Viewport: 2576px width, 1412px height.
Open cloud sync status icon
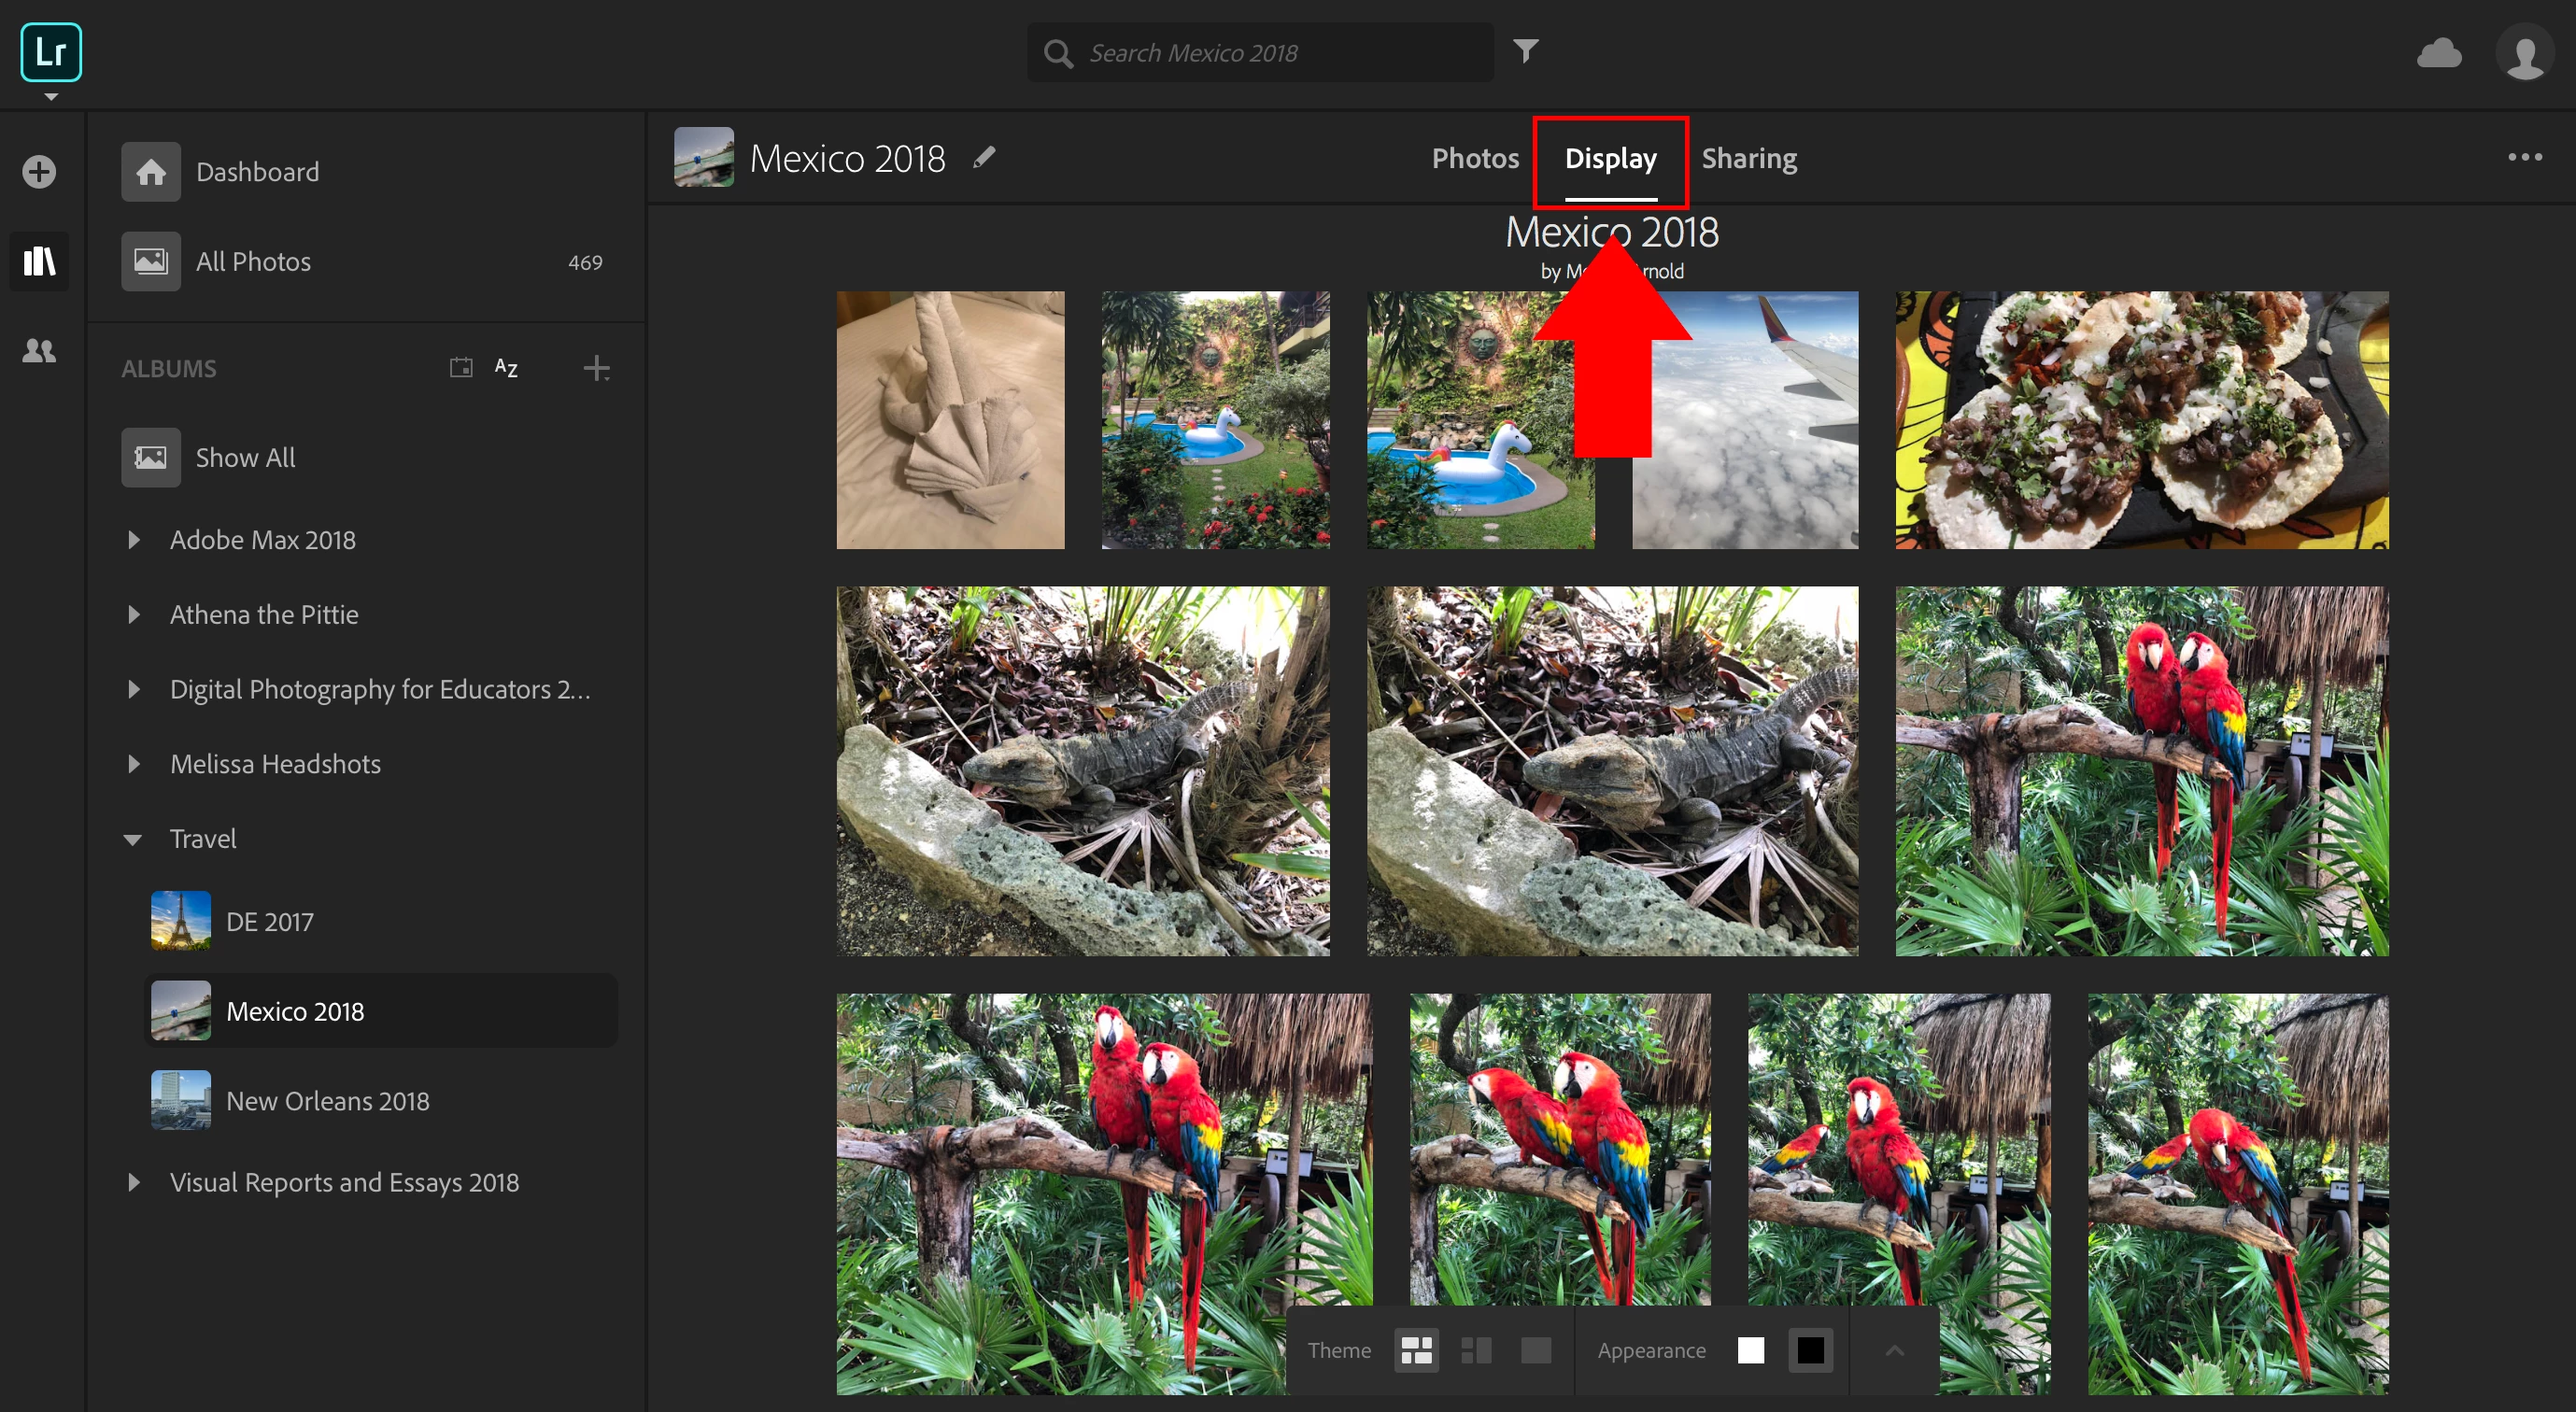pos(2438,53)
